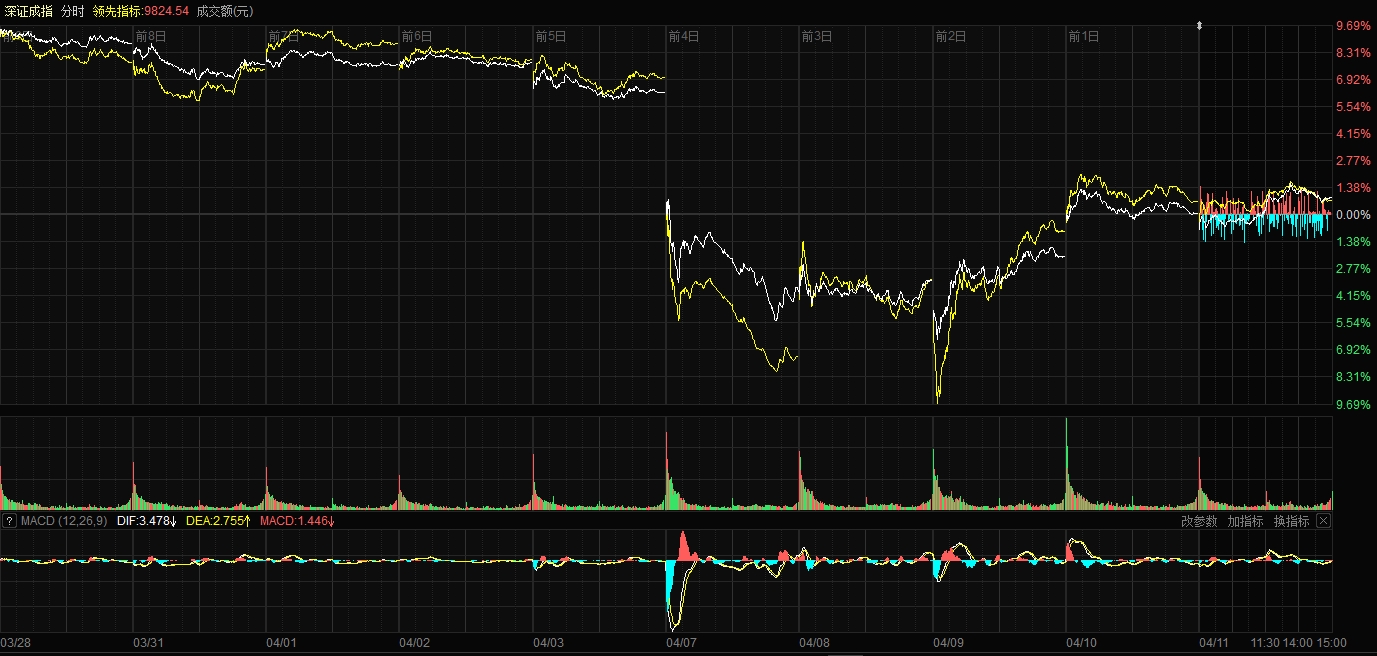The image size is (1377, 656).
Task: Click 加指标 to add an indicator
Action: [1245, 521]
